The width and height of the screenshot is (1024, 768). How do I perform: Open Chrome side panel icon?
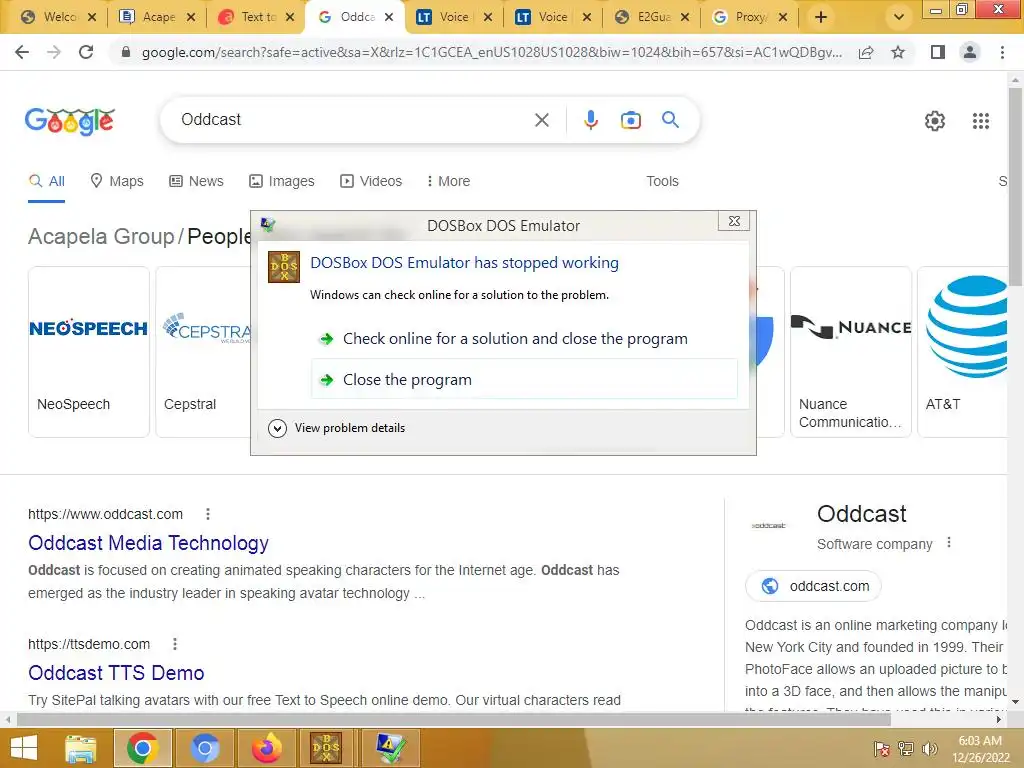coord(938,52)
